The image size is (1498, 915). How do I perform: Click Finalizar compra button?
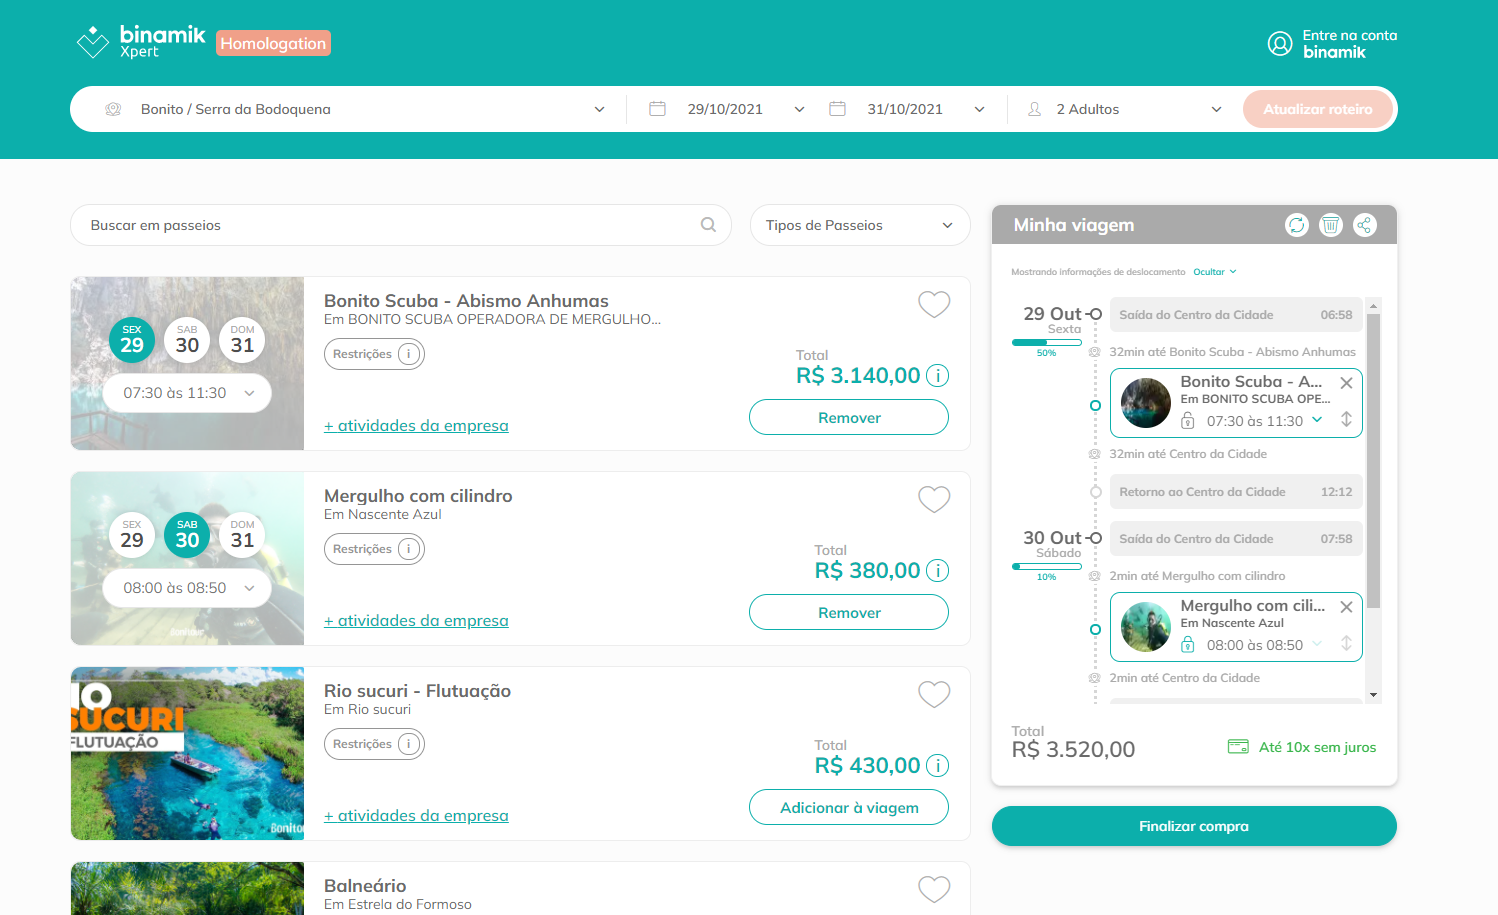(1194, 826)
